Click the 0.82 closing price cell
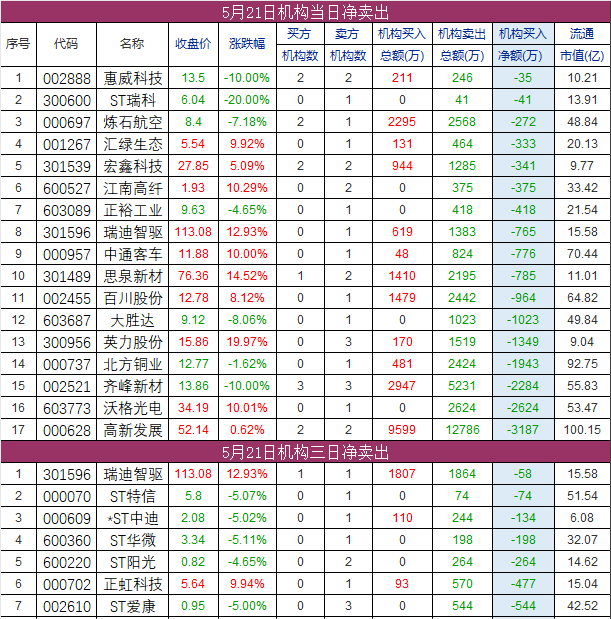The height and width of the screenshot is (619, 611). (x=193, y=562)
